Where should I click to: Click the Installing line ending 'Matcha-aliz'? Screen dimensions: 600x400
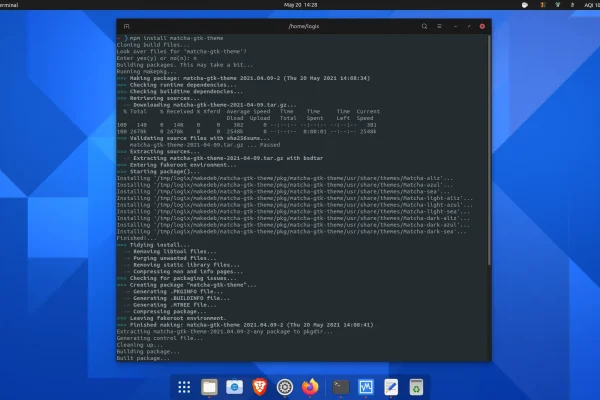pyautogui.click(x=285, y=178)
